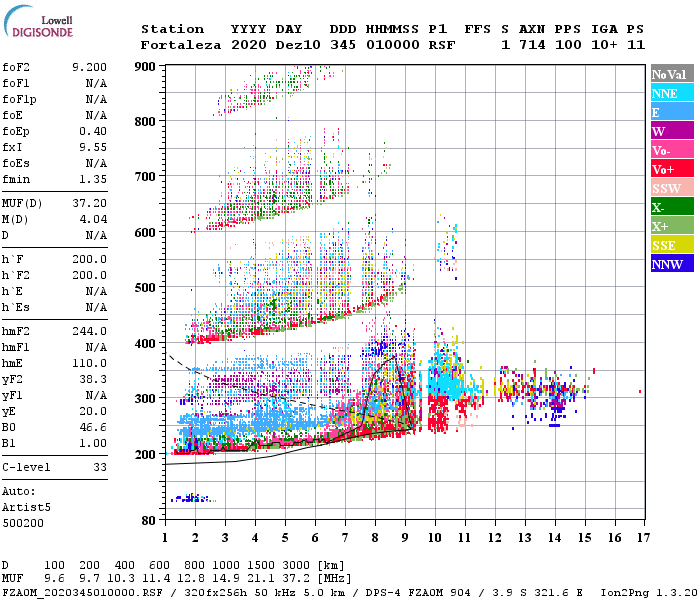The height and width of the screenshot is (600, 700).
Task: Click the foF2 value 9.200
Action: [x=89, y=67]
